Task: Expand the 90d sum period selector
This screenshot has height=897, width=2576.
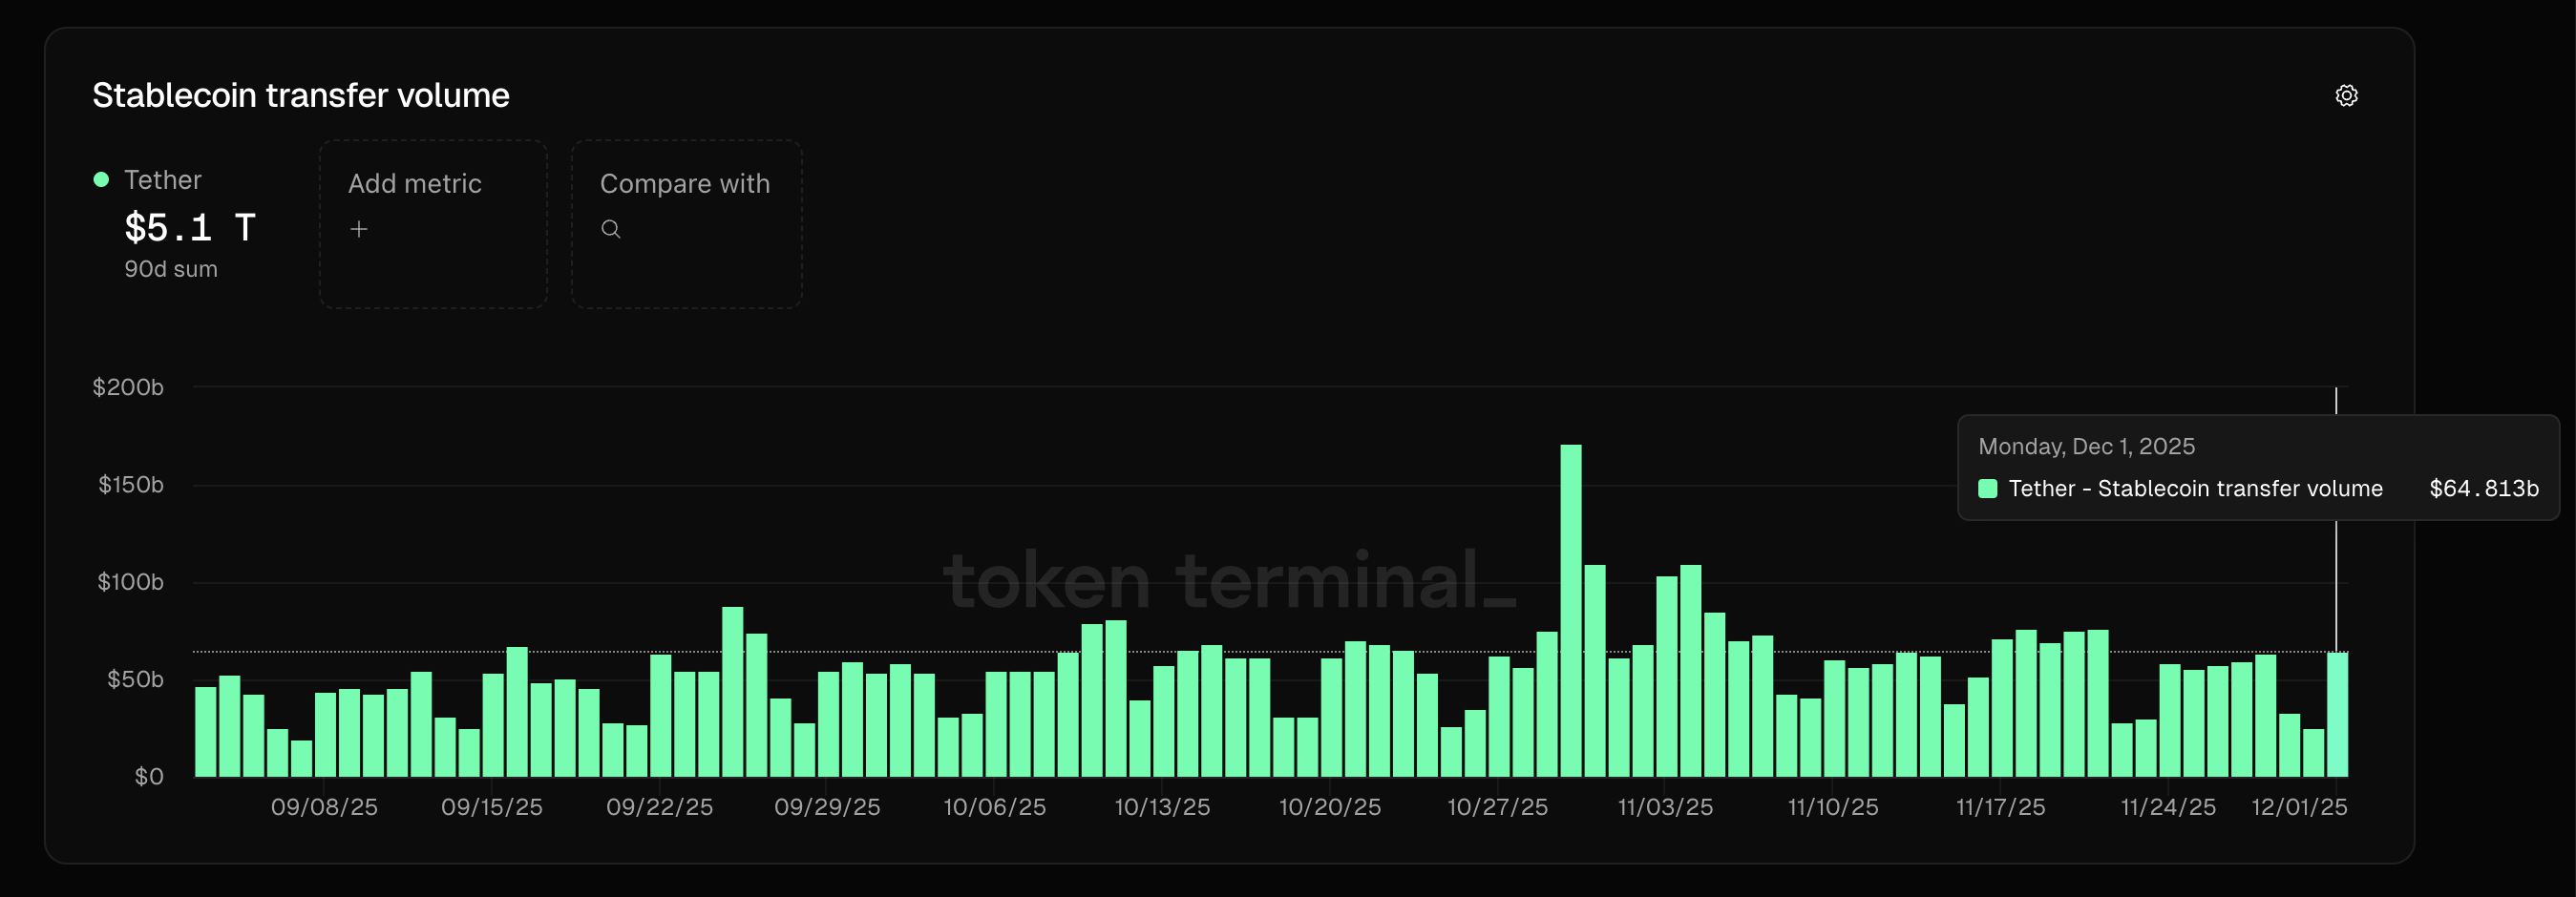Action: pos(171,268)
